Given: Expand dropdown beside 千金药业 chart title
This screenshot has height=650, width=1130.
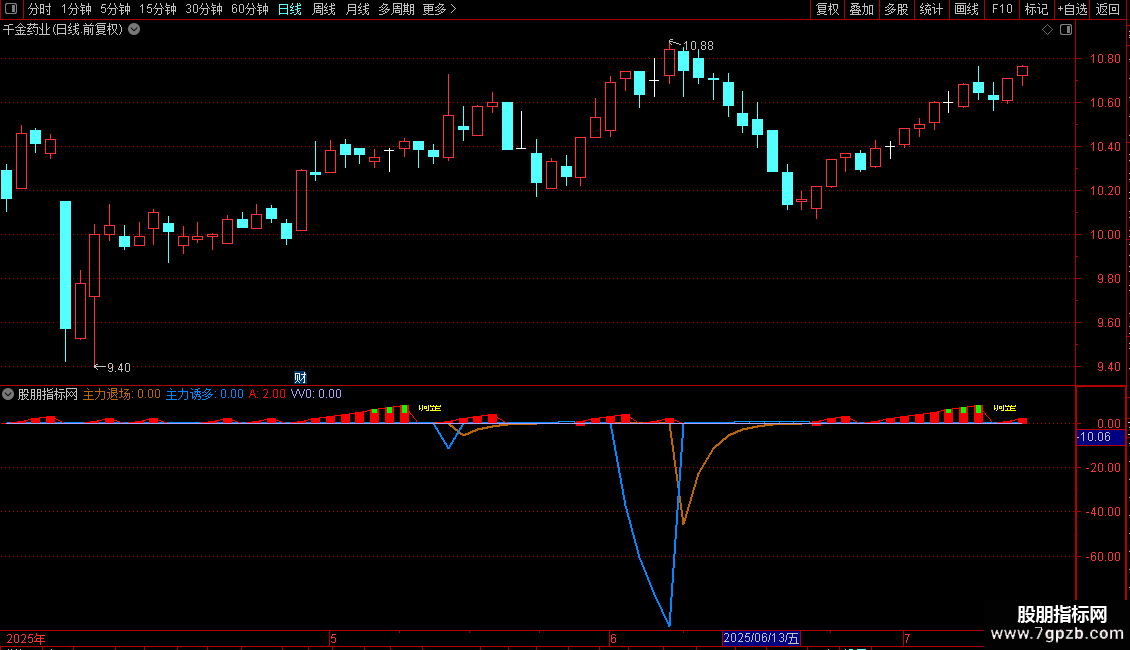Looking at the screenshot, I should 134,30.
